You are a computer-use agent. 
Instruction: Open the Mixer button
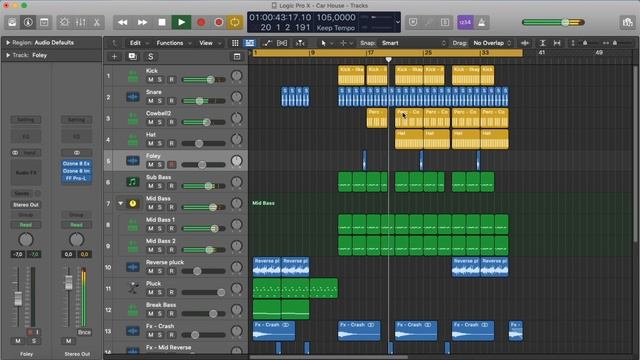point(80,22)
